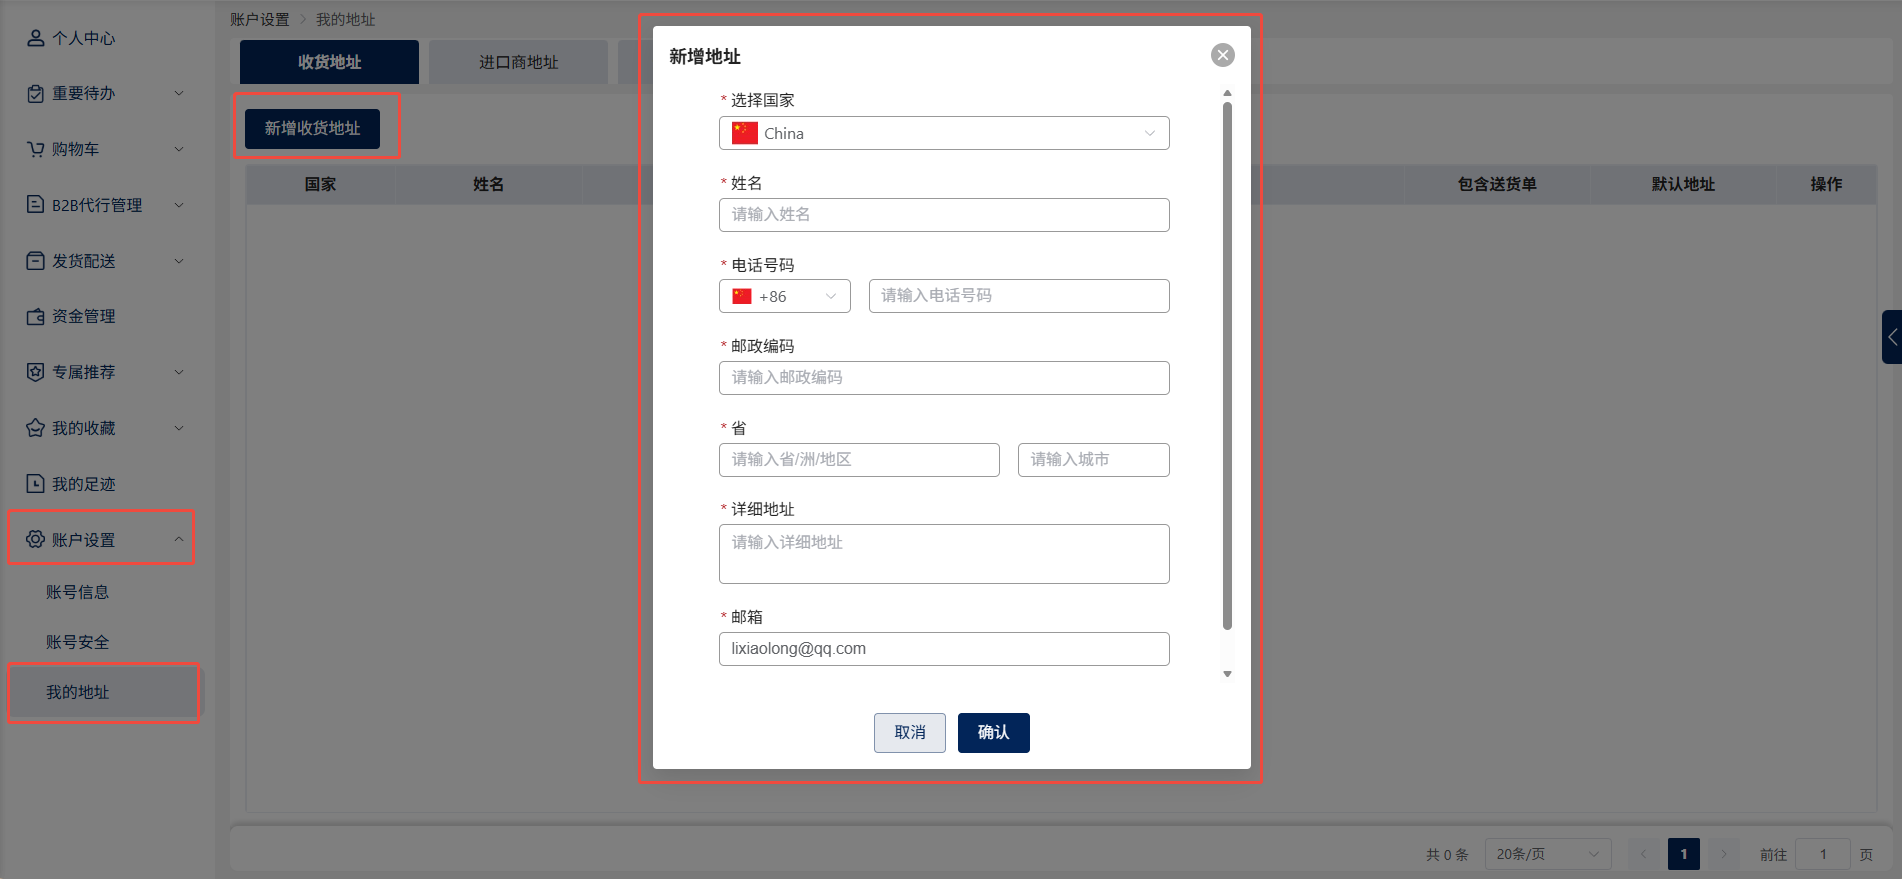Click the 请输入省/洲/地区 input field
The height and width of the screenshot is (879, 1902).
859,460
